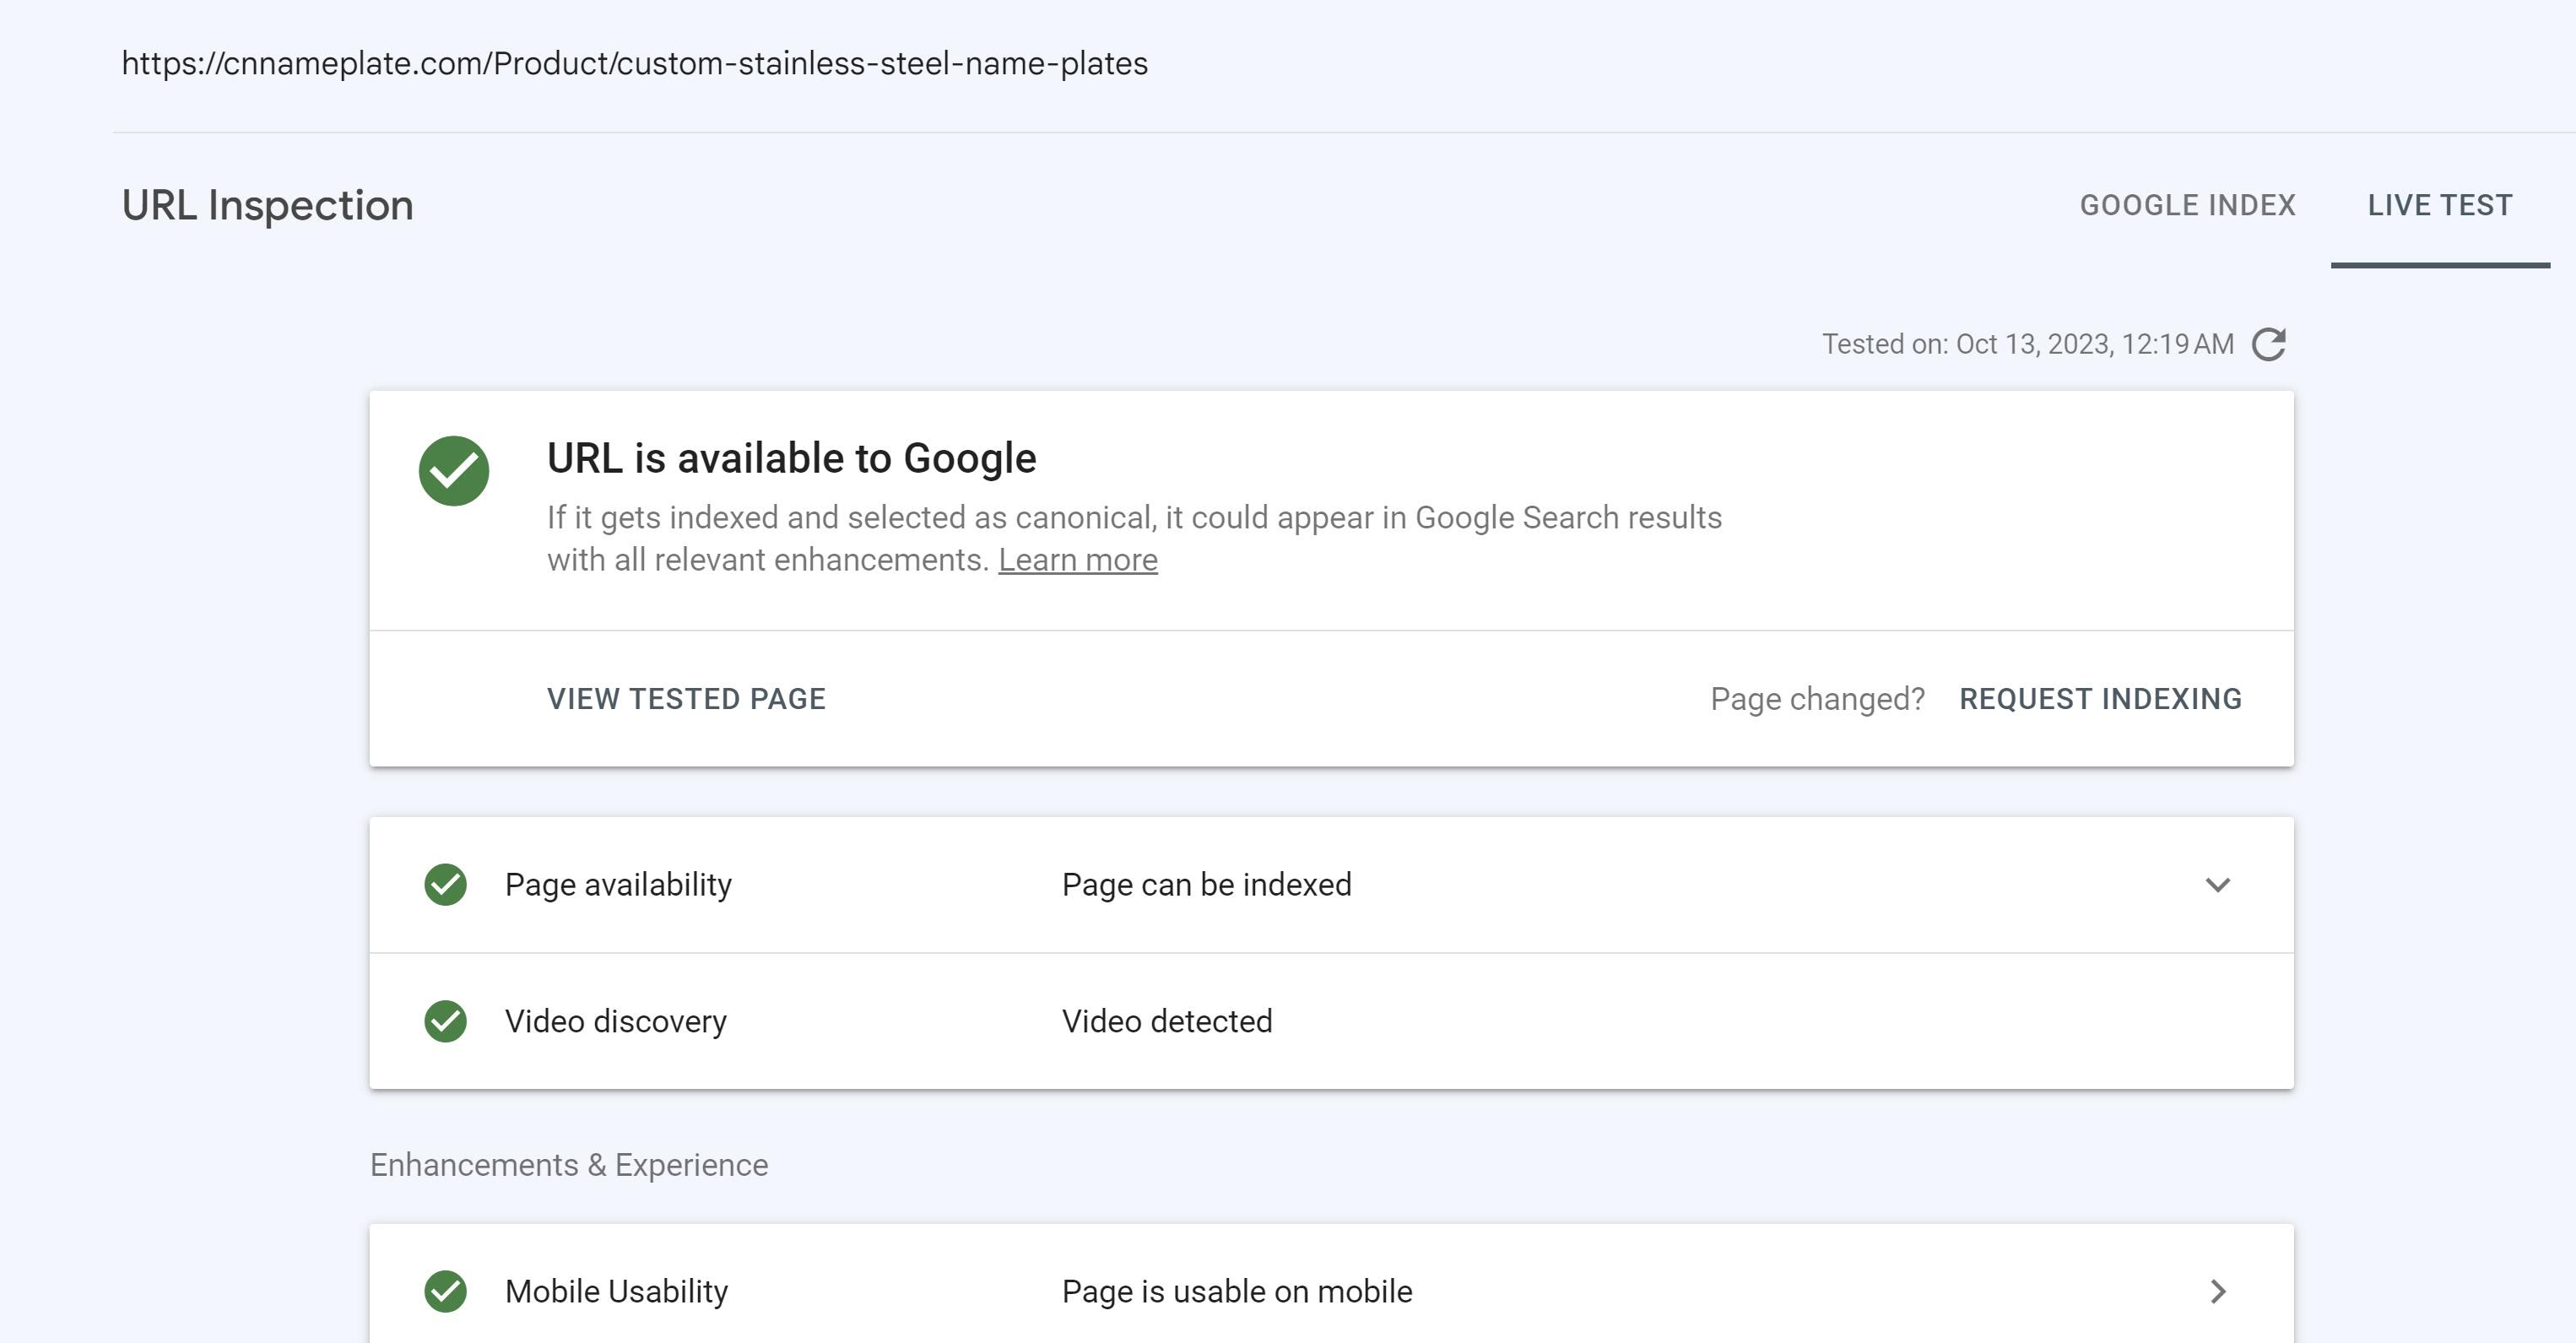Click the 'Tested on' timestamp text
Viewport: 2576px width, 1343px height.
[2027, 344]
